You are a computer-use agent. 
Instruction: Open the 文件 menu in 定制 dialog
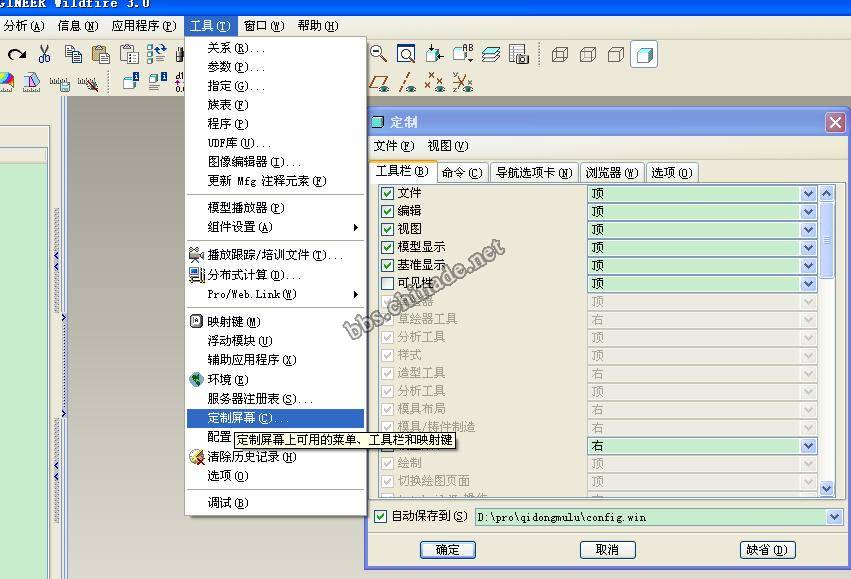click(393, 145)
